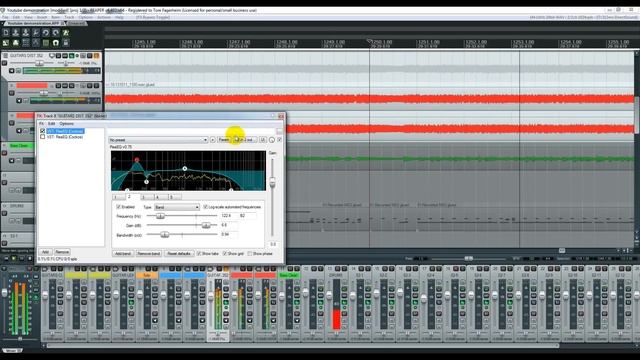This screenshot has width=640, height=360.
Task: Click the 2 in 2 out button
Action: pos(246,140)
